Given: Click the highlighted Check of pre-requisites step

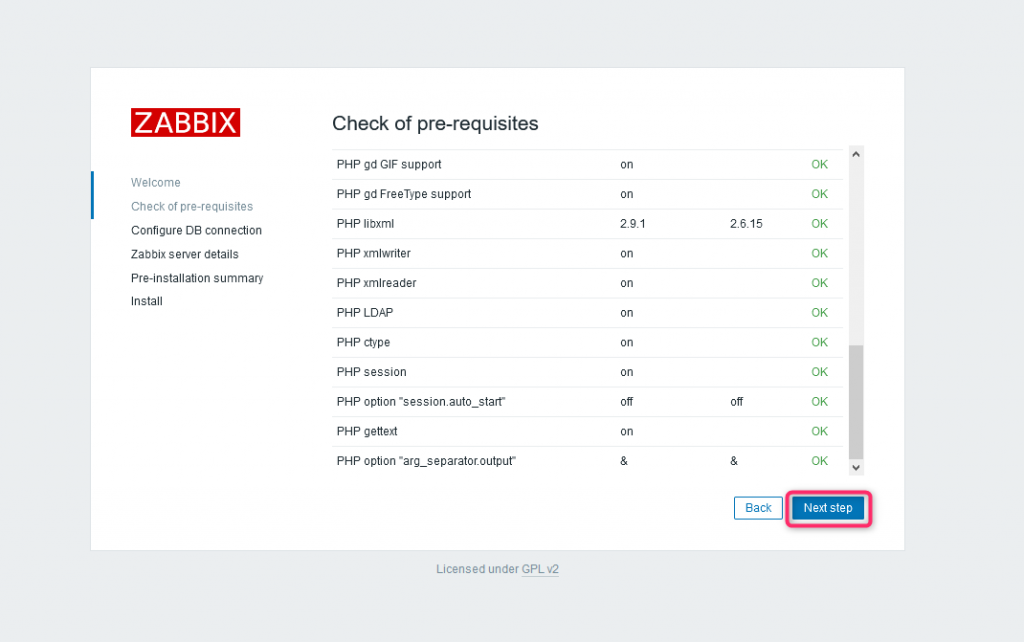Looking at the screenshot, I should (191, 206).
